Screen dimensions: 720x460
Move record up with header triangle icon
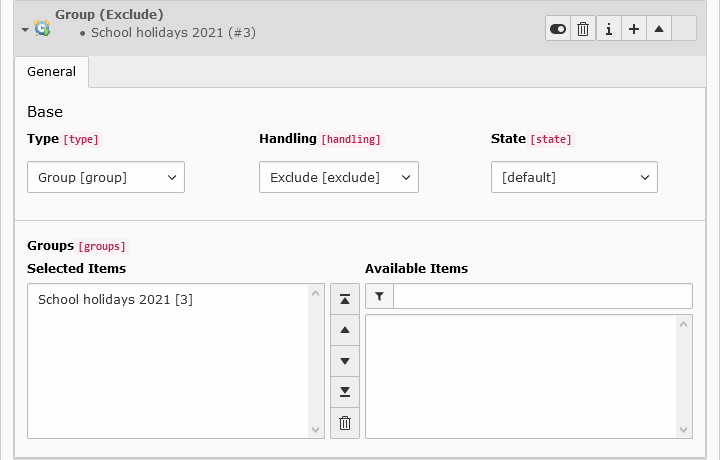tap(659, 29)
